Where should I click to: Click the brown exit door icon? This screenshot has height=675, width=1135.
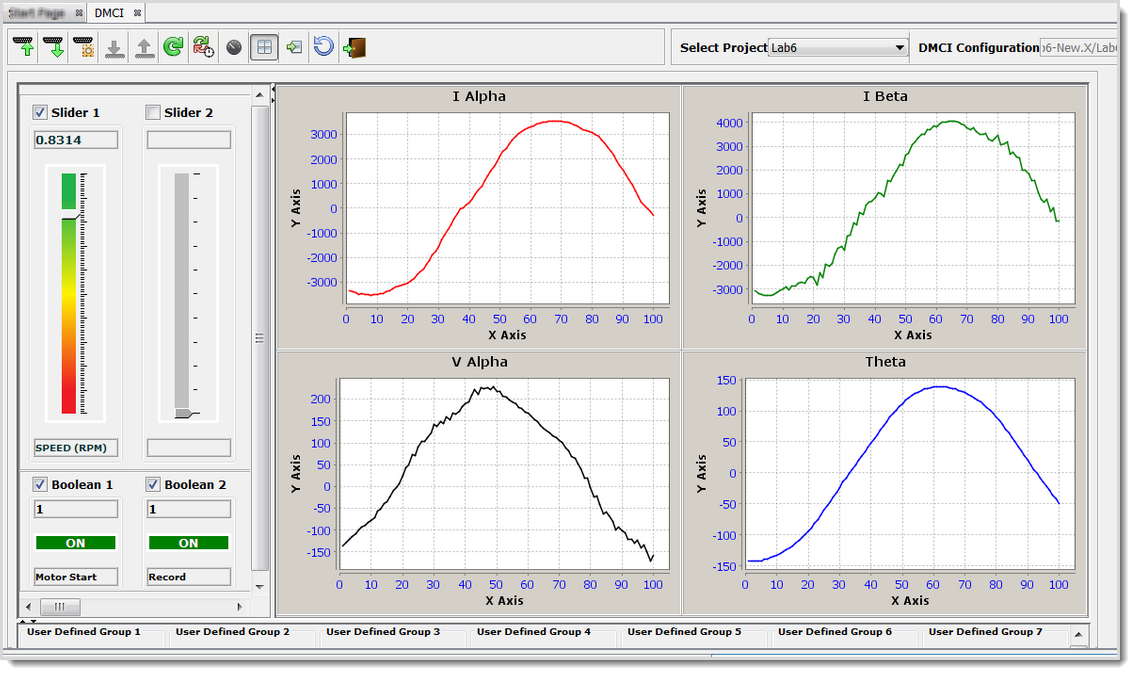click(x=353, y=47)
